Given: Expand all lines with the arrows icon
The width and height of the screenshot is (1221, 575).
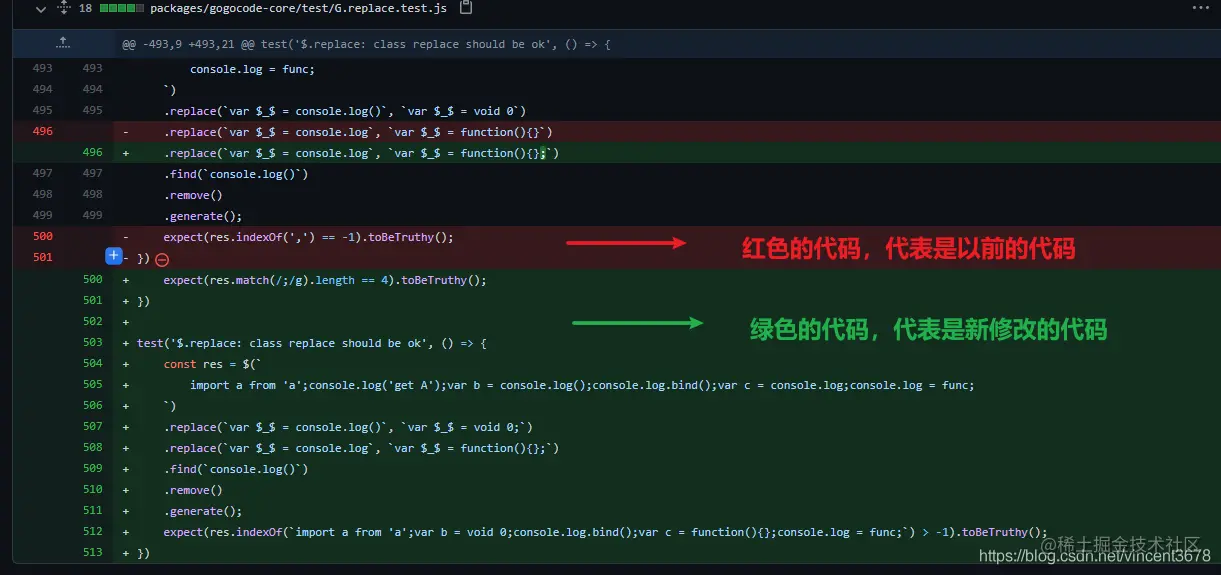Looking at the screenshot, I should coord(64,8).
